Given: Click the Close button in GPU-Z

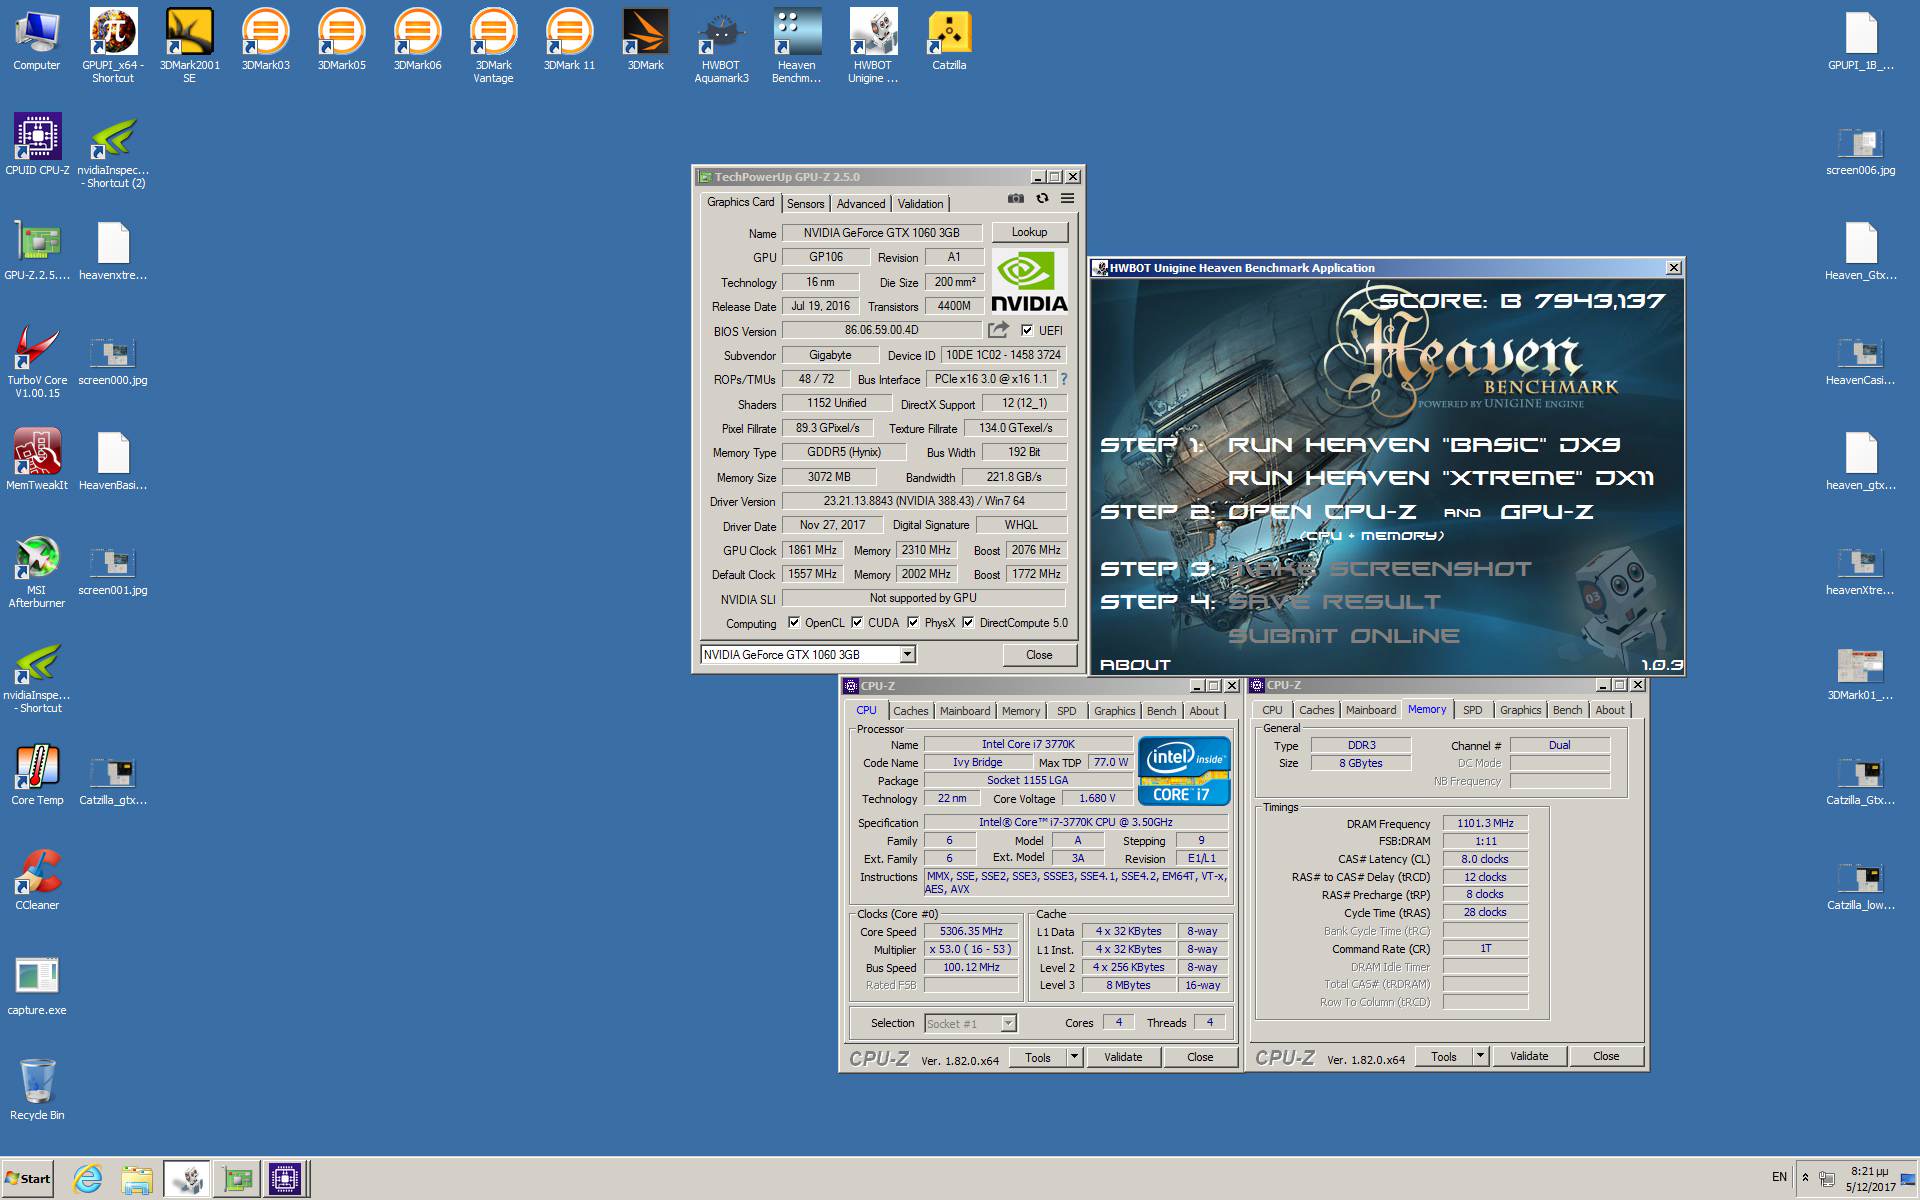Looking at the screenshot, I should [1039, 655].
